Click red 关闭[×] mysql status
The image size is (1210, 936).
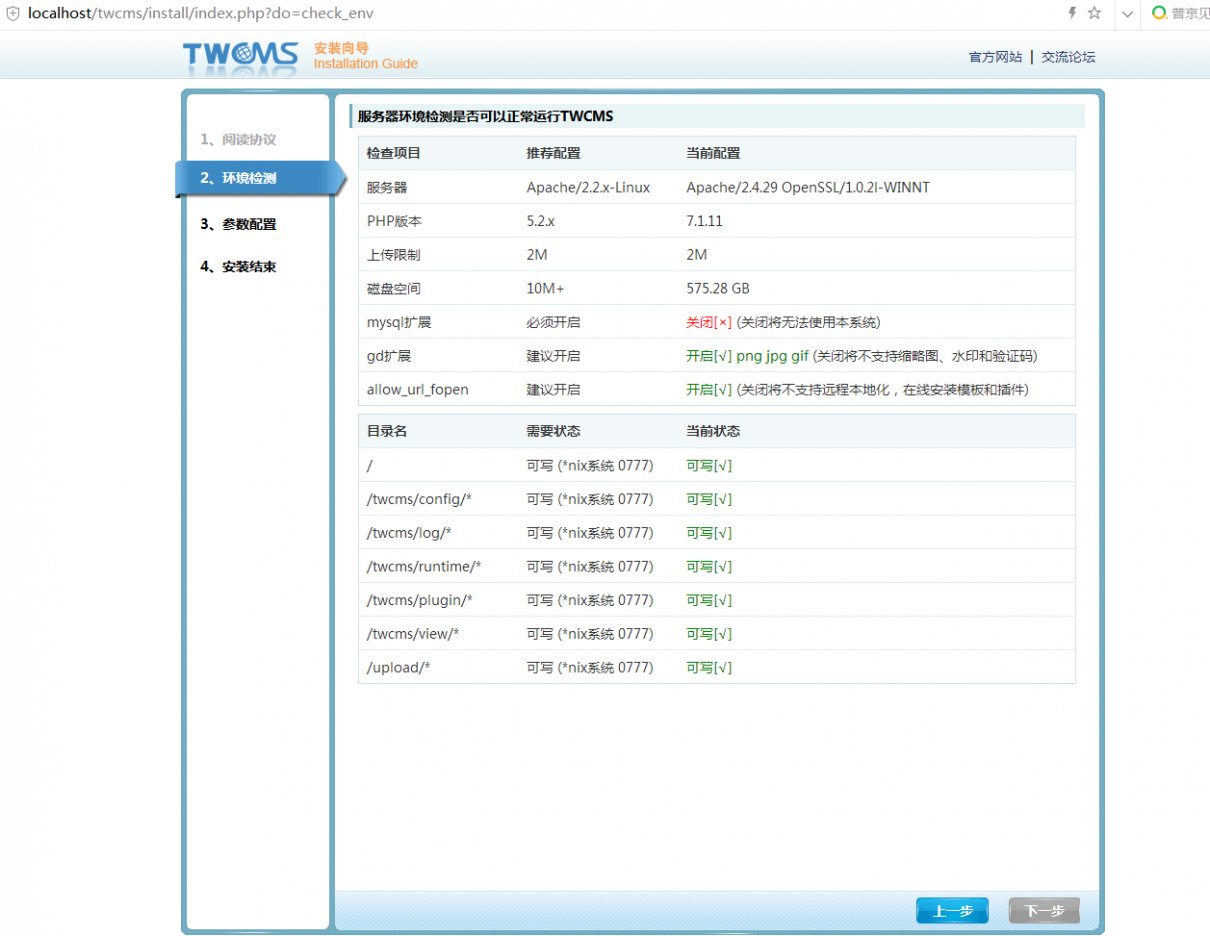(709, 322)
